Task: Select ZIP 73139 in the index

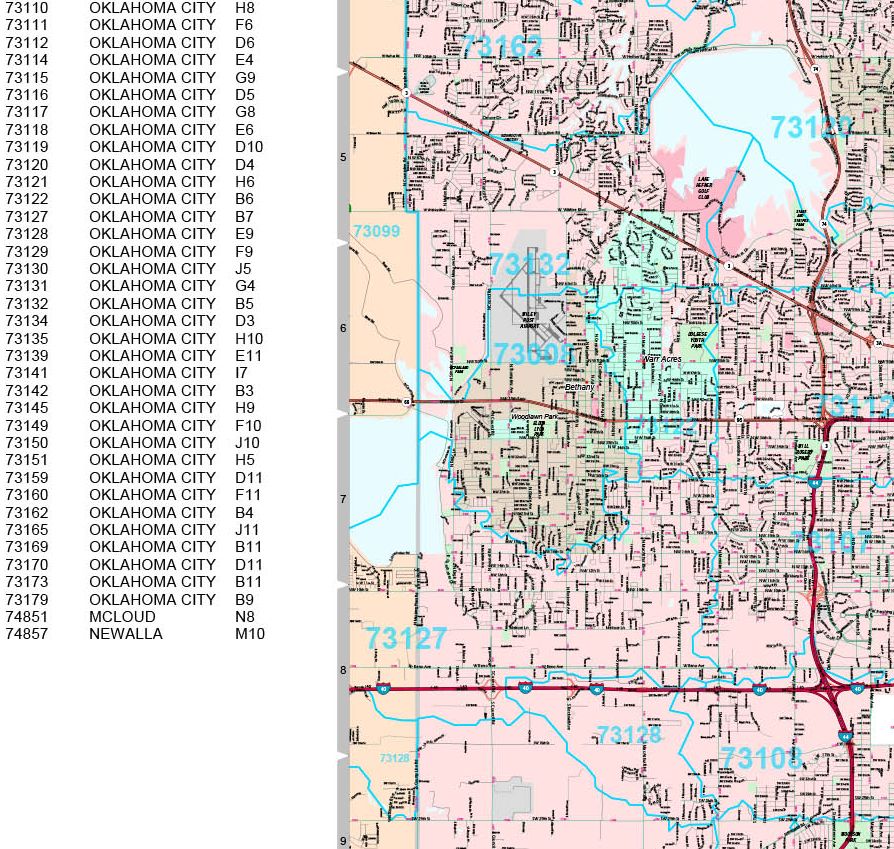Action: (27, 356)
